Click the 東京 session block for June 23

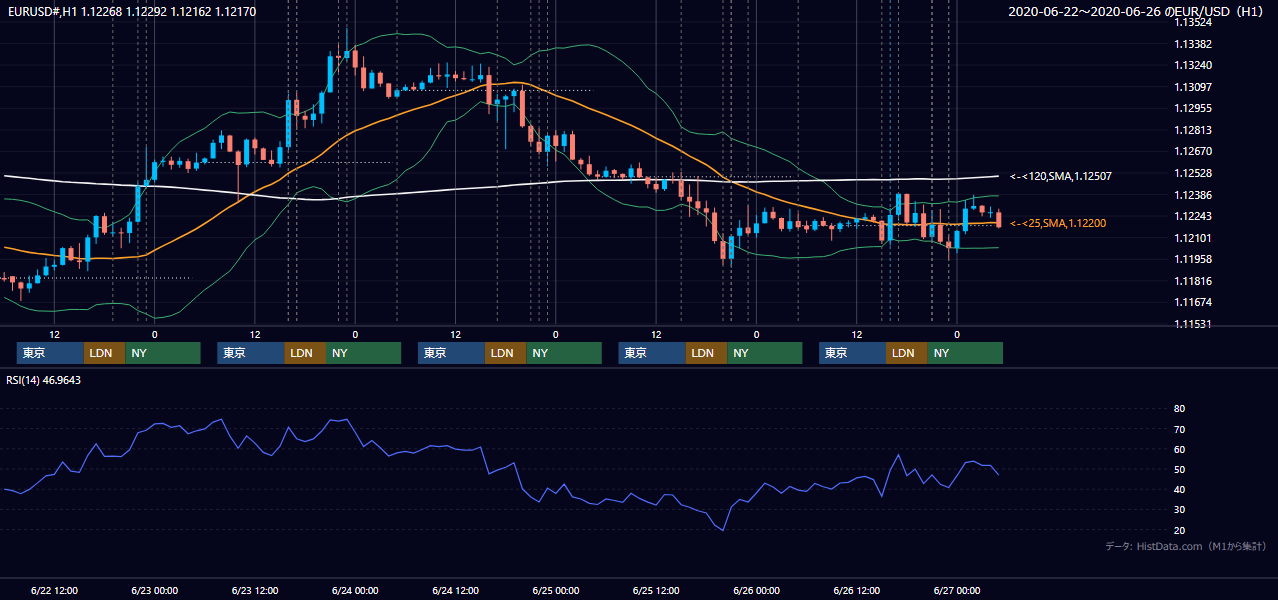pyautogui.click(x=251, y=353)
